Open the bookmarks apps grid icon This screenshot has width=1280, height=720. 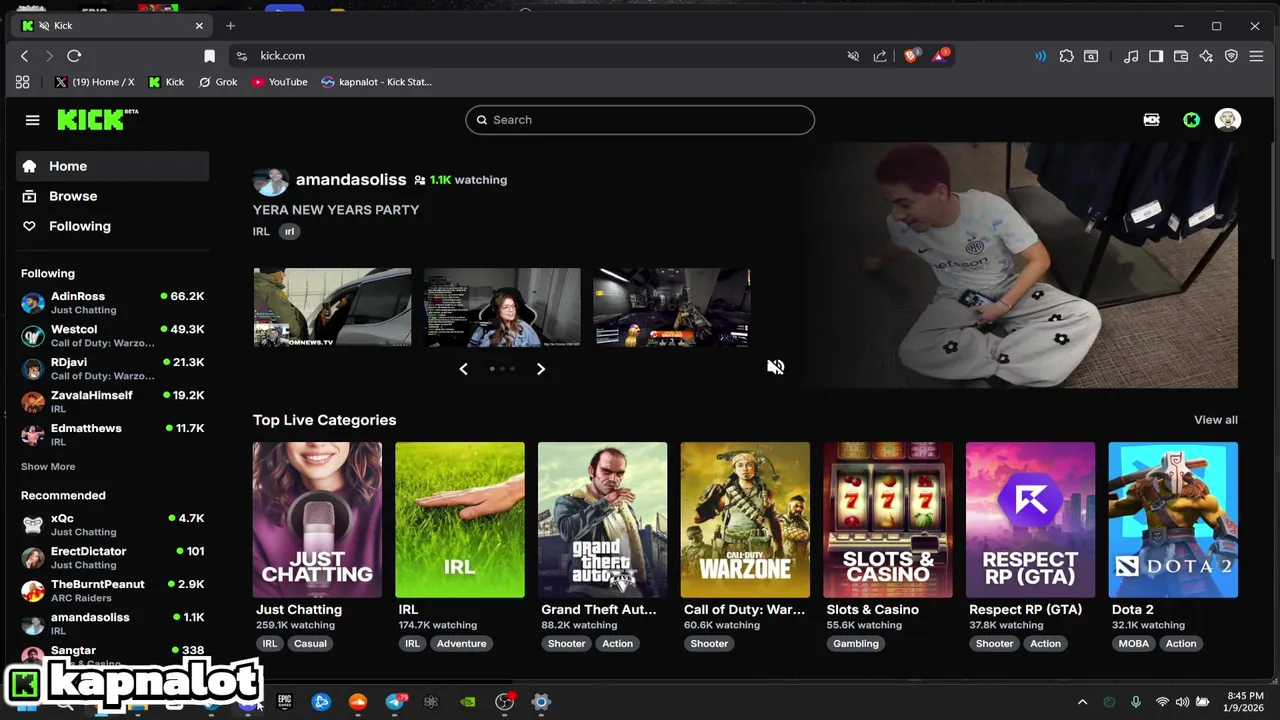click(x=22, y=82)
